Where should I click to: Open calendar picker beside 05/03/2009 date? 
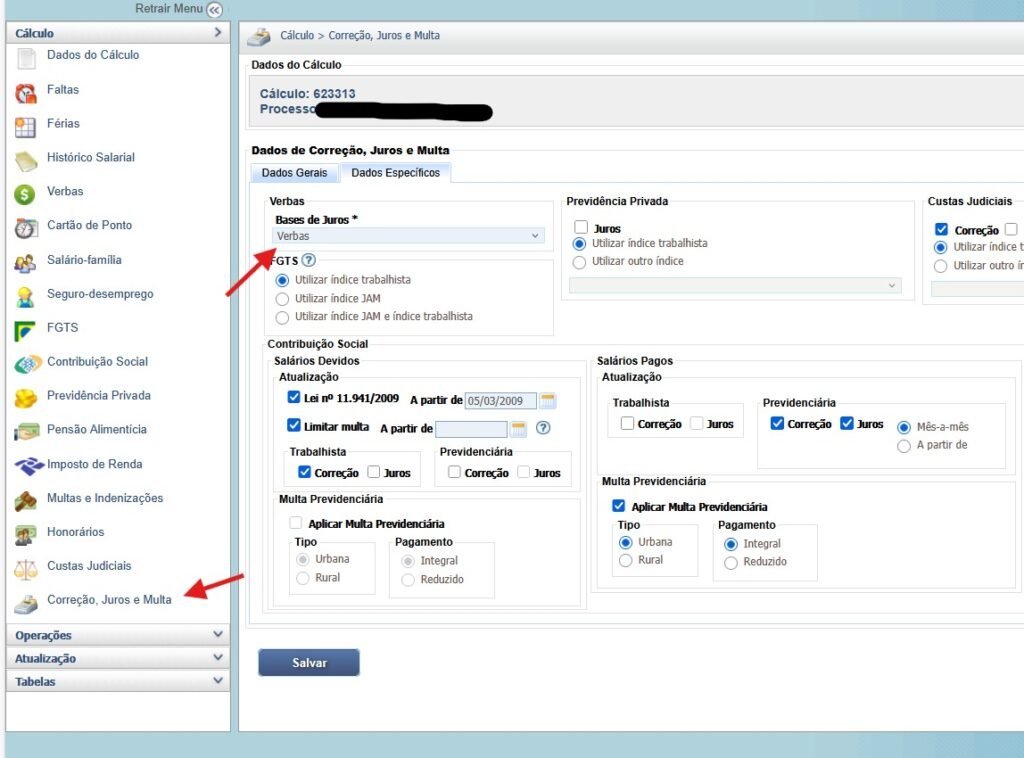(547, 401)
